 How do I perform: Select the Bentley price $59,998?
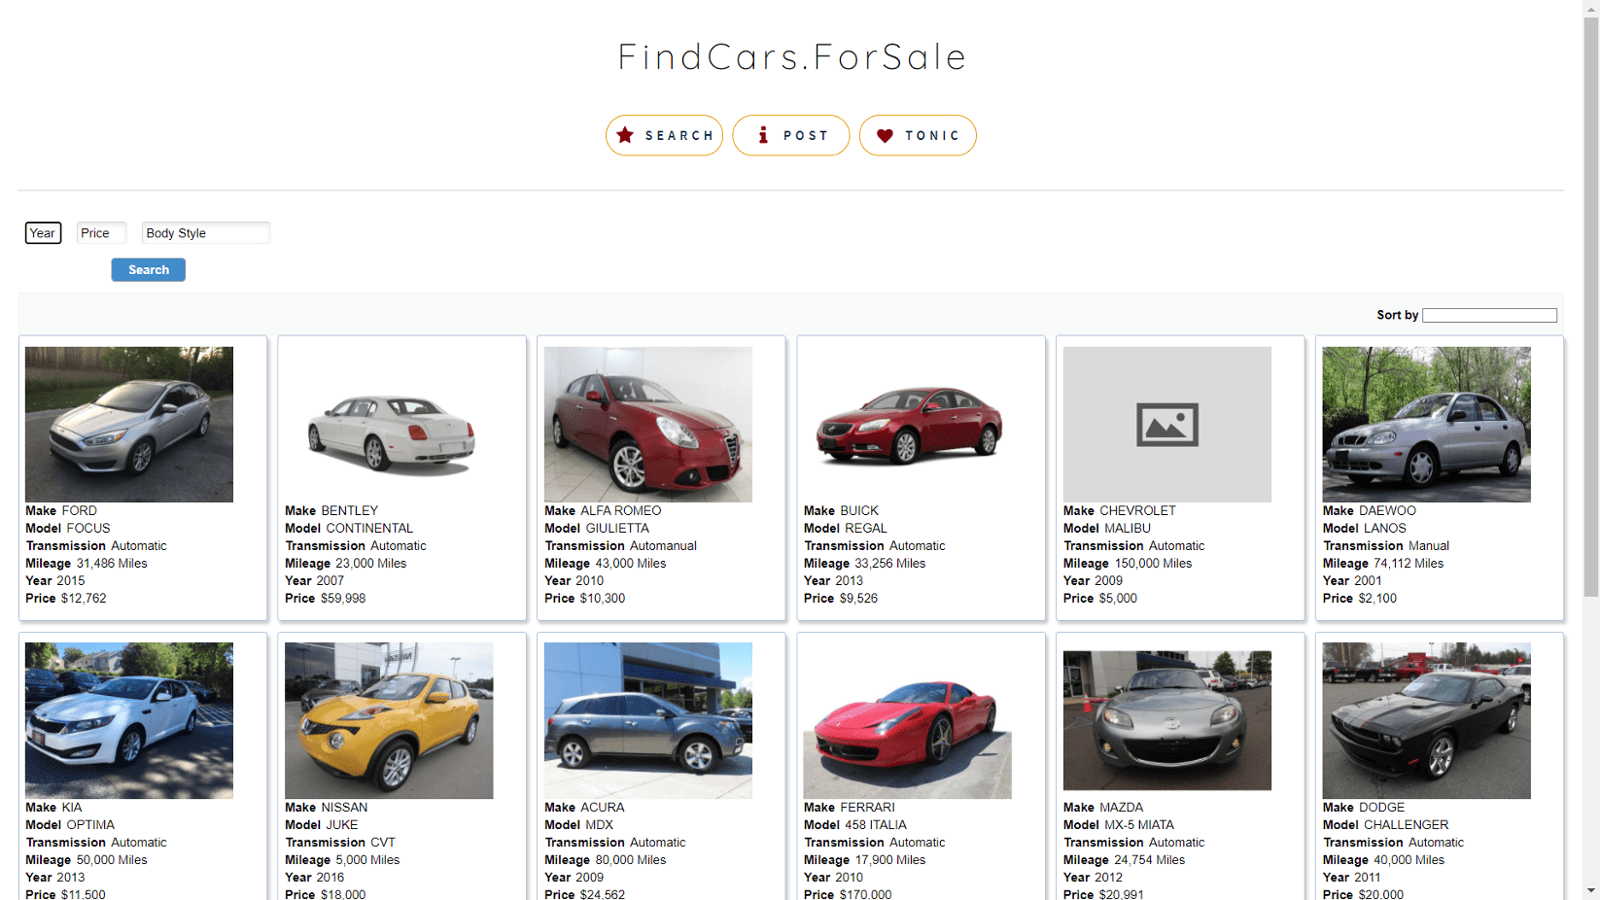(x=343, y=598)
